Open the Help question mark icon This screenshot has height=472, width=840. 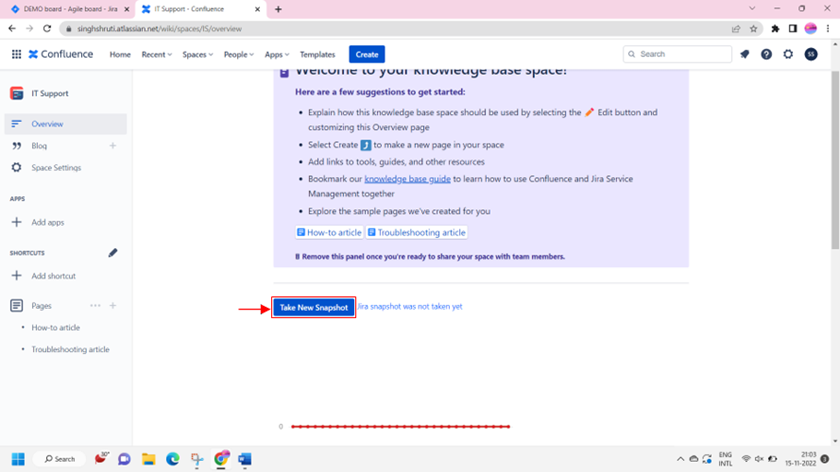tap(767, 54)
